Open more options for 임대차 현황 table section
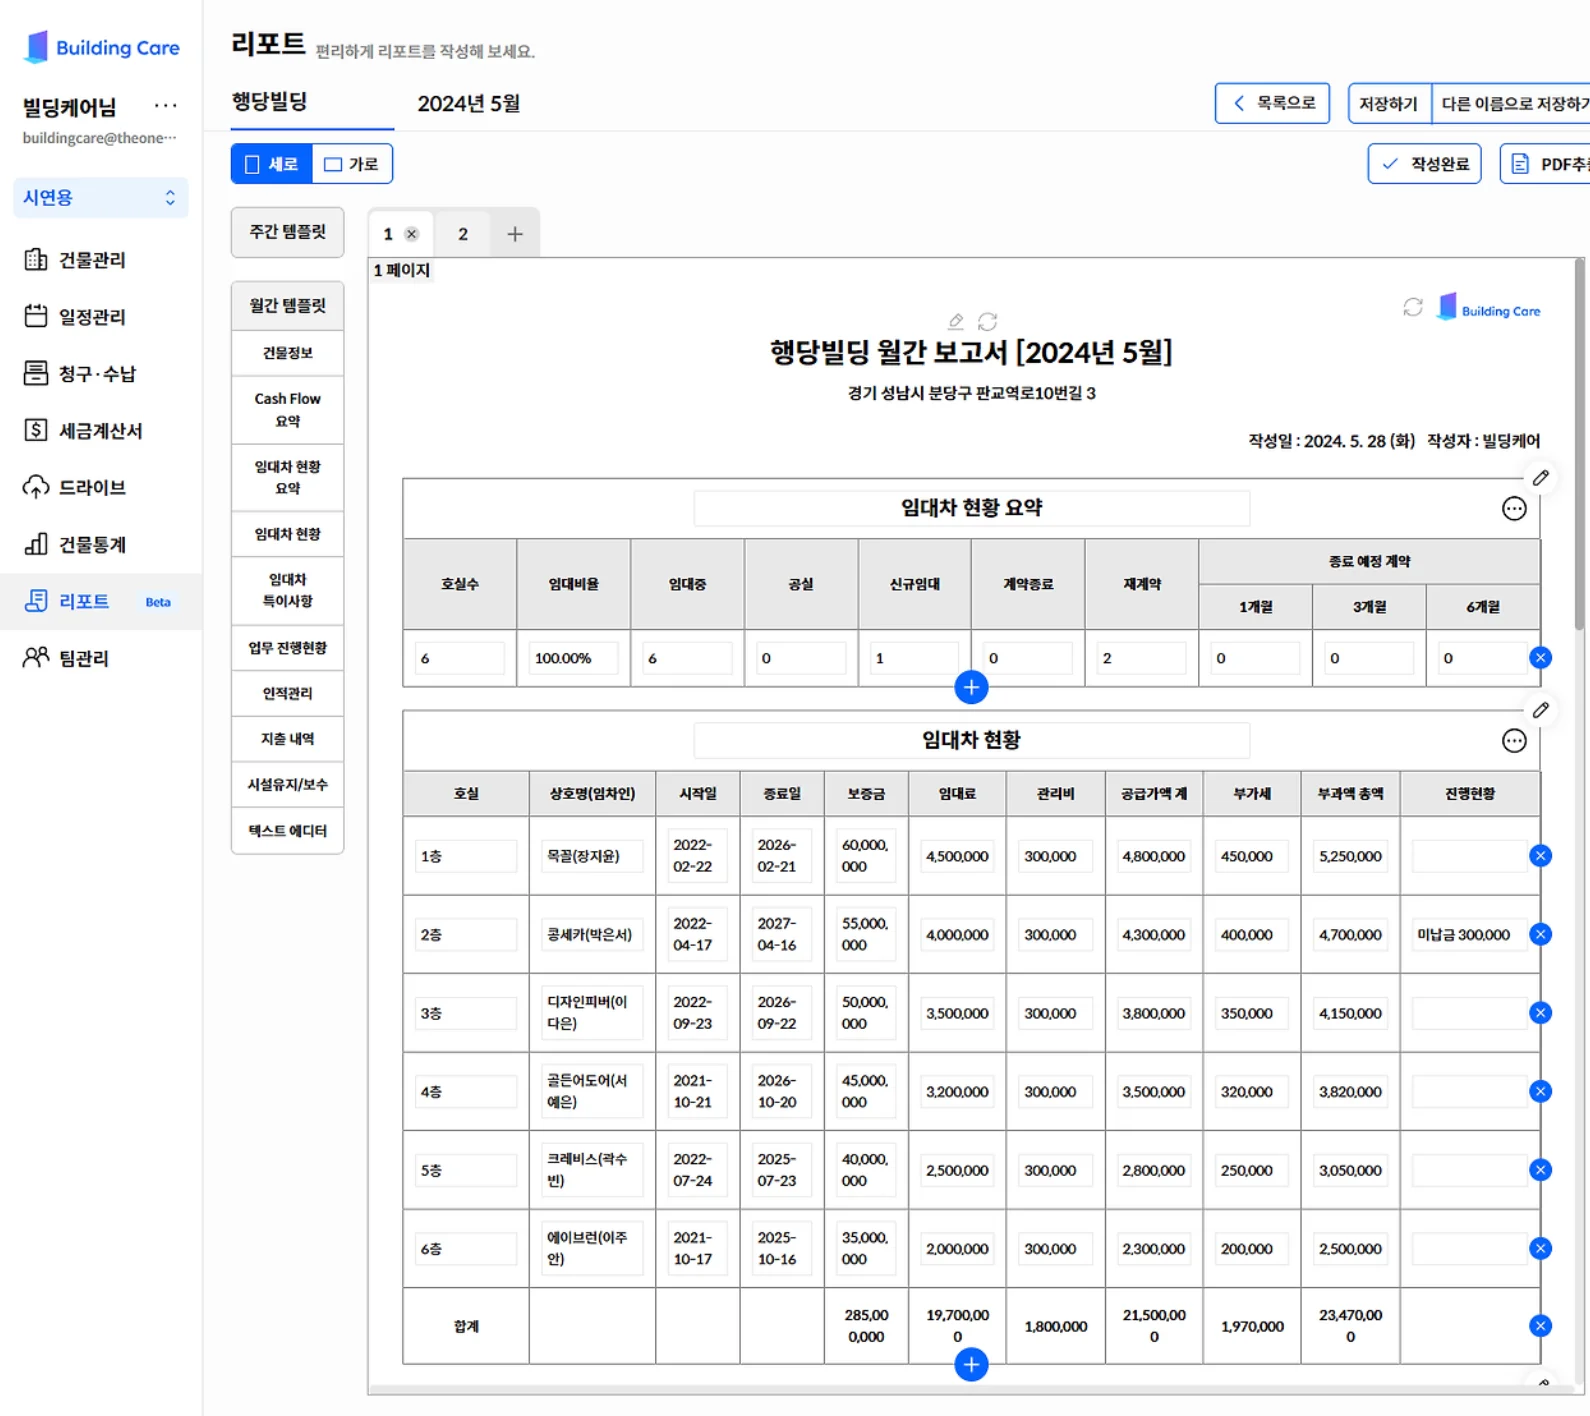Screen dimensions: 1590x1416 click(1513, 741)
